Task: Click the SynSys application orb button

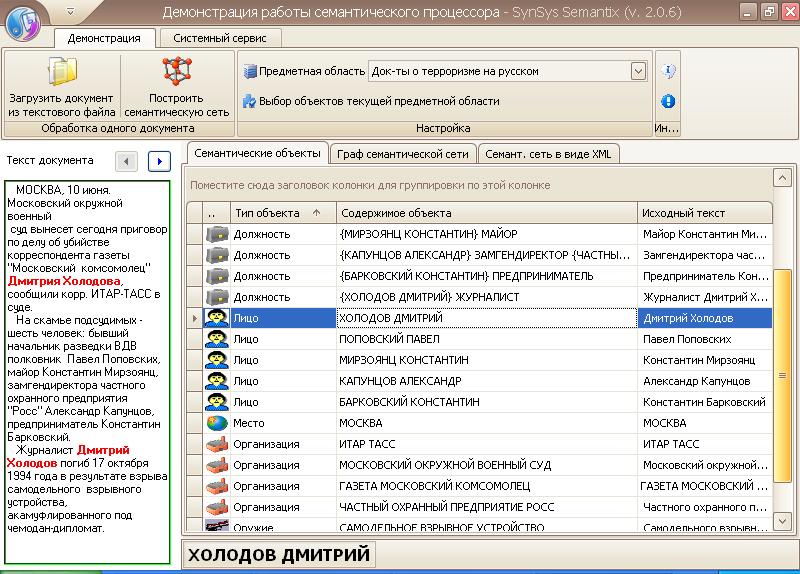Action: (22, 23)
